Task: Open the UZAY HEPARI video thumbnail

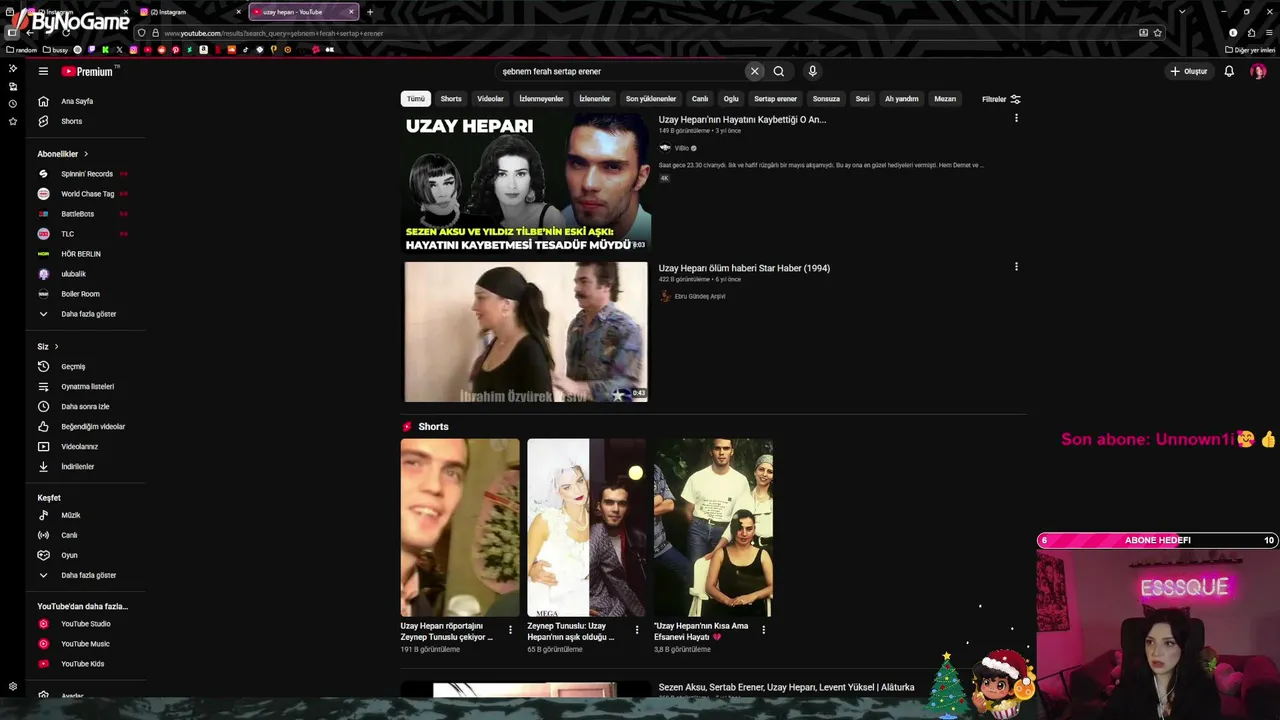Action: pos(526,183)
